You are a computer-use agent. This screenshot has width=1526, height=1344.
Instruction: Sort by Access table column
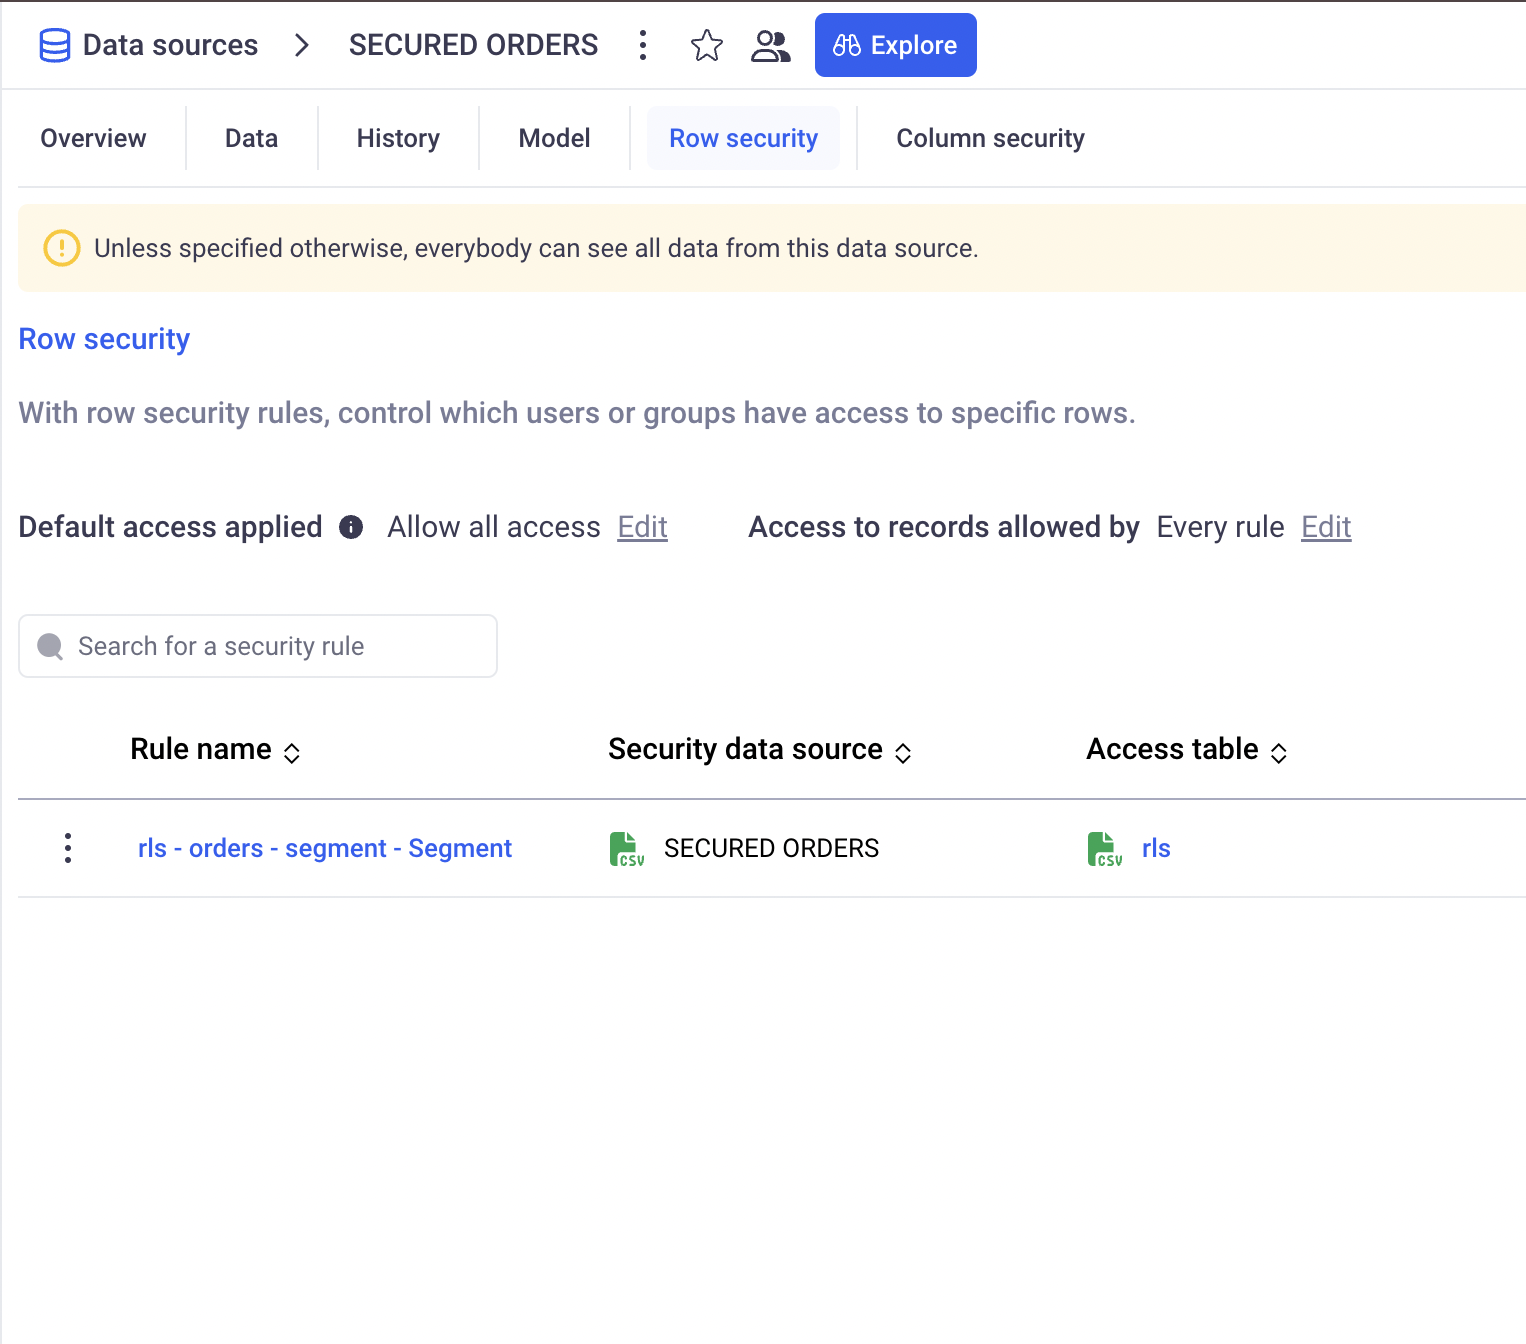(1278, 753)
